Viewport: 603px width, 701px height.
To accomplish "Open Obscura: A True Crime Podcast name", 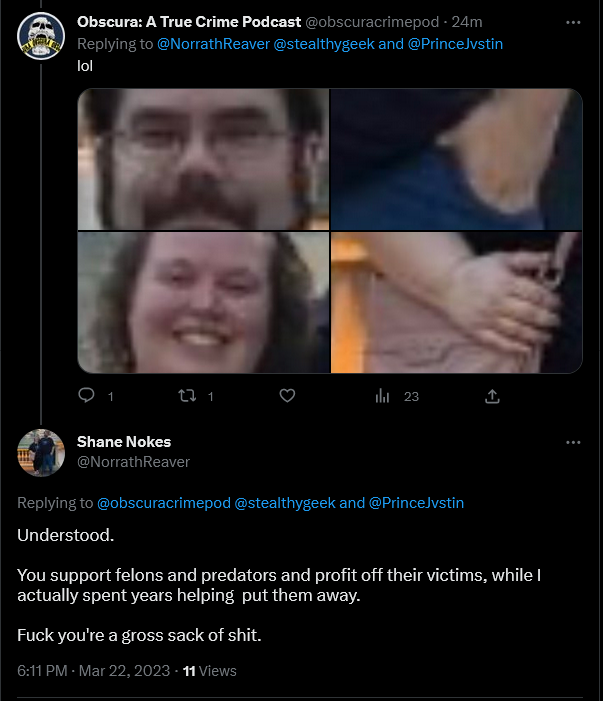I will click(x=189, y=22).
